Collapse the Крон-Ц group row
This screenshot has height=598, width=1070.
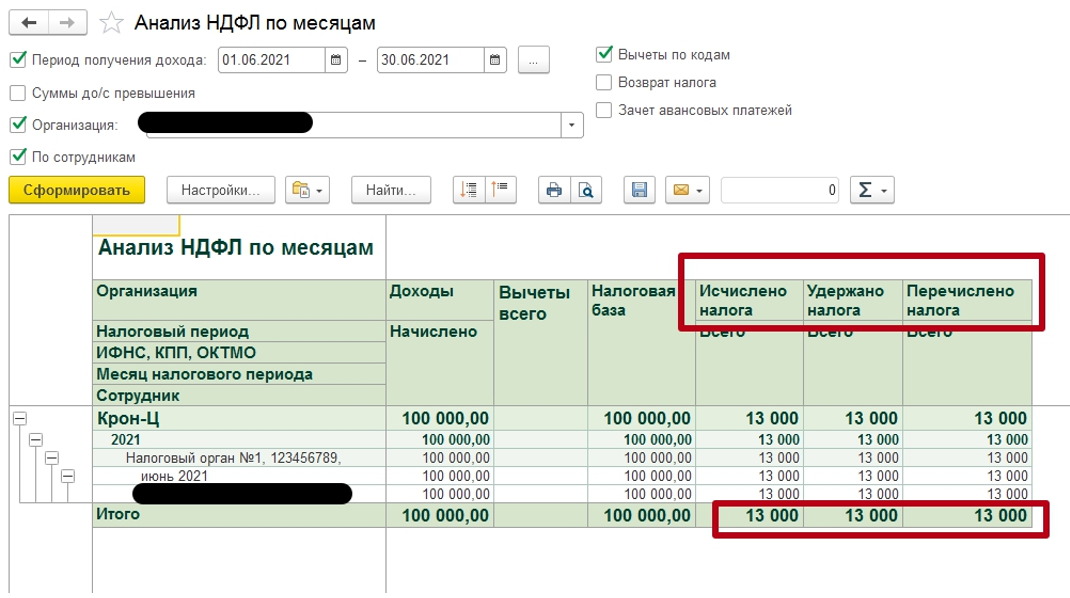coord(20,419)
